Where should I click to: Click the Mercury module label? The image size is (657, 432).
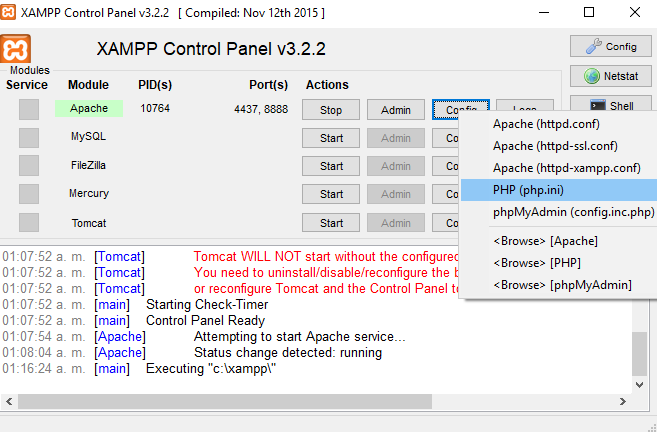click(89, 193)
